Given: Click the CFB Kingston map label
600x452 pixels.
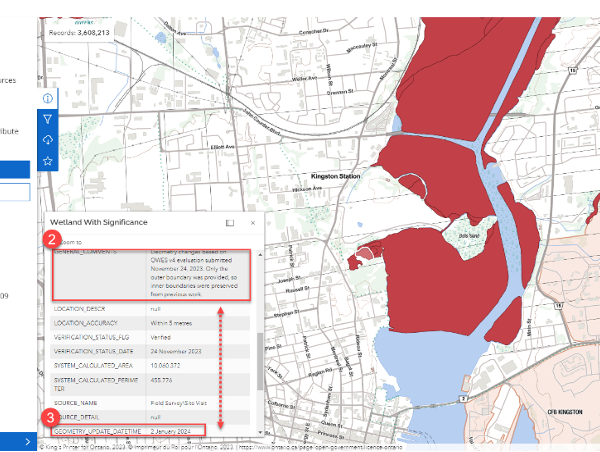Looking at the screenshot, I should [564, 409].
